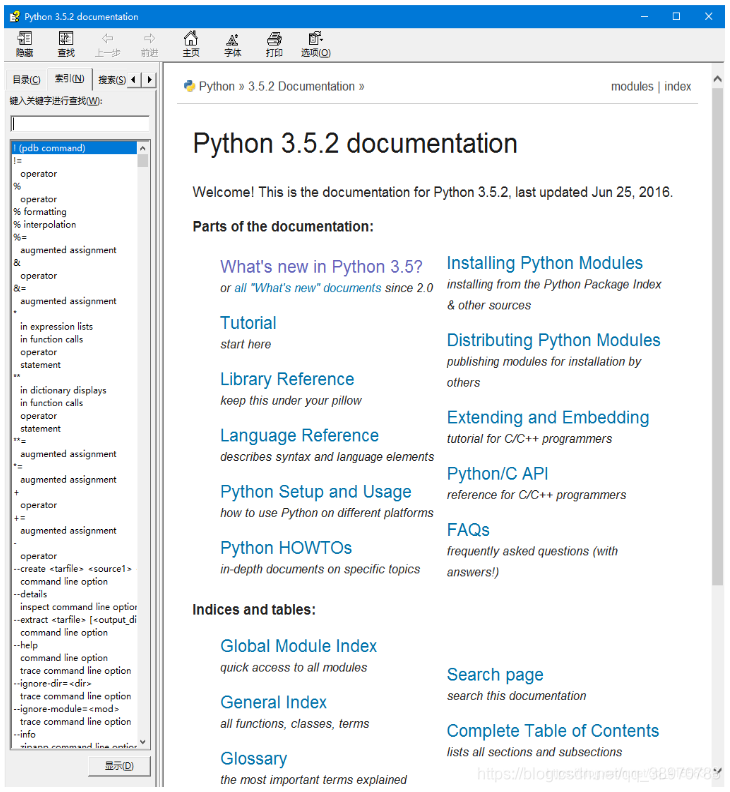The height and width of the screenshot is (792, 730).
Task: Open Complete Table of Contents link
Action: (553, 730)
